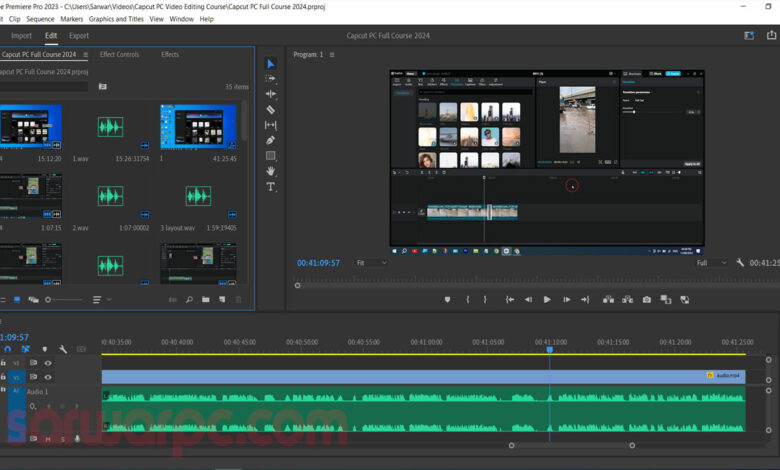Image resolution: width=780 pixels, height=470 pixels.
Task: Switch Project panel to Freeform View
Action: (x=33, y=299)
